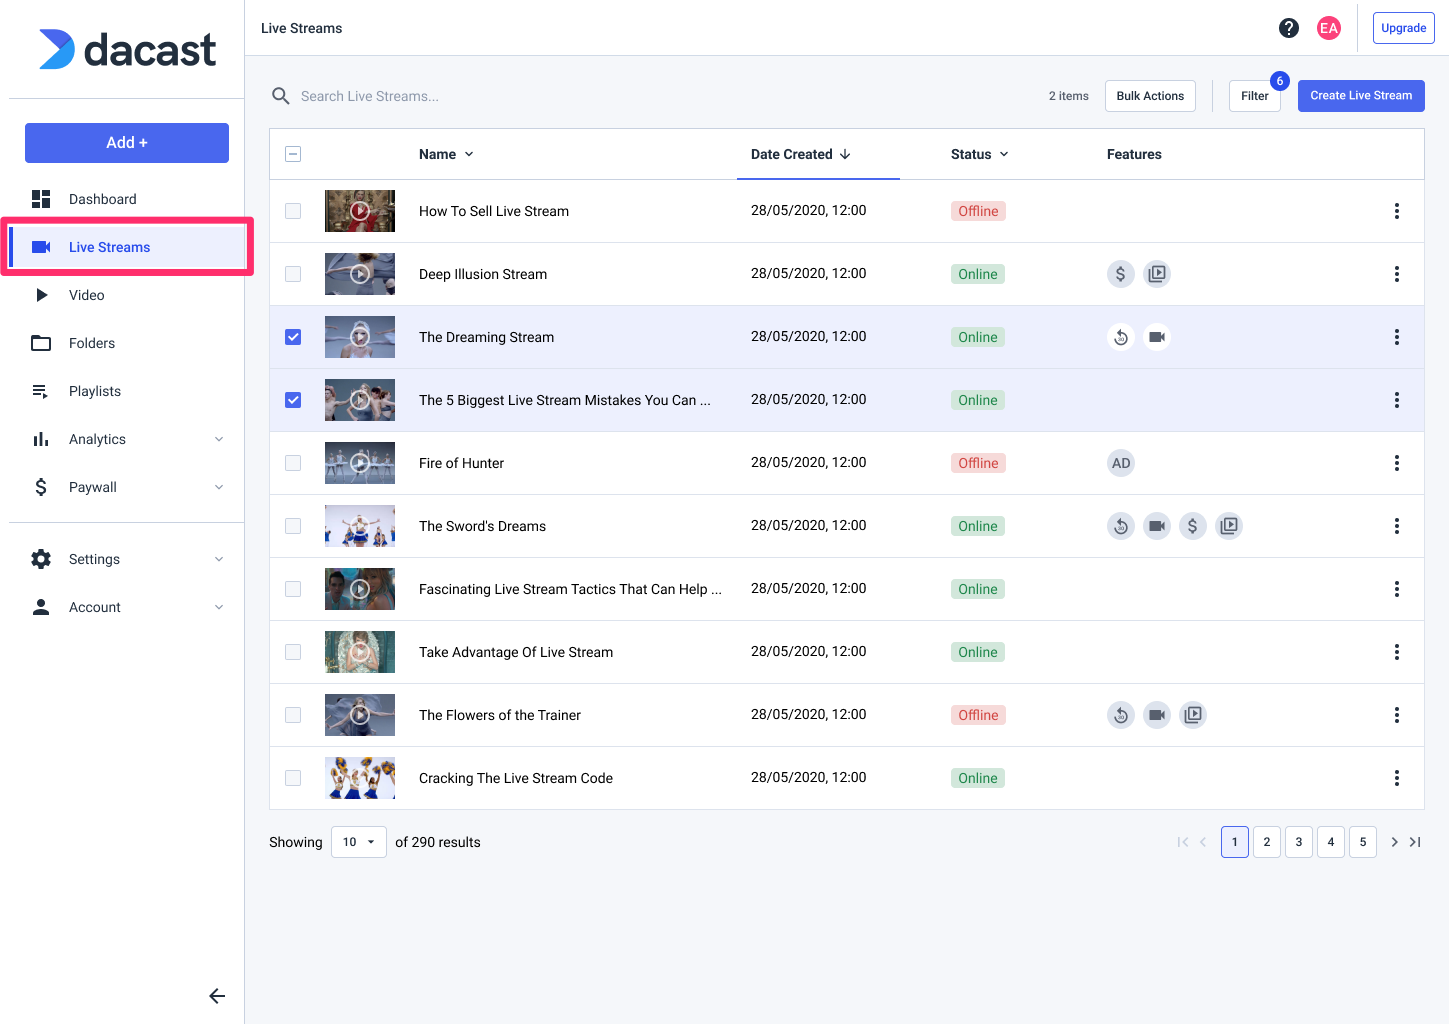1449x1024 pixels.
Task: Navigate to Playlists in the sidebar
Action: 95,391
